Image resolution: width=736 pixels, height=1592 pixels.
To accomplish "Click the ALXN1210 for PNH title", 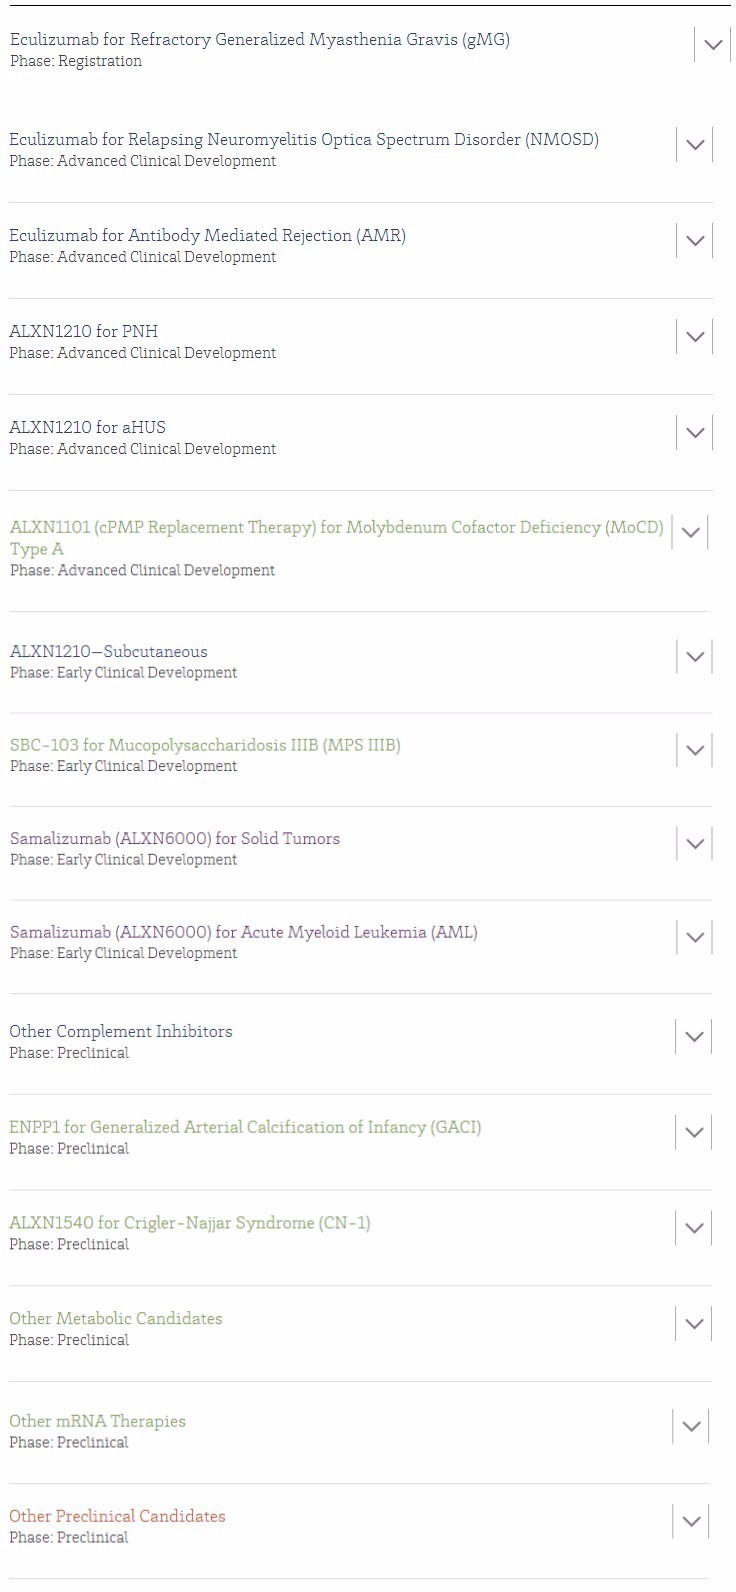I will coord(84,331).
